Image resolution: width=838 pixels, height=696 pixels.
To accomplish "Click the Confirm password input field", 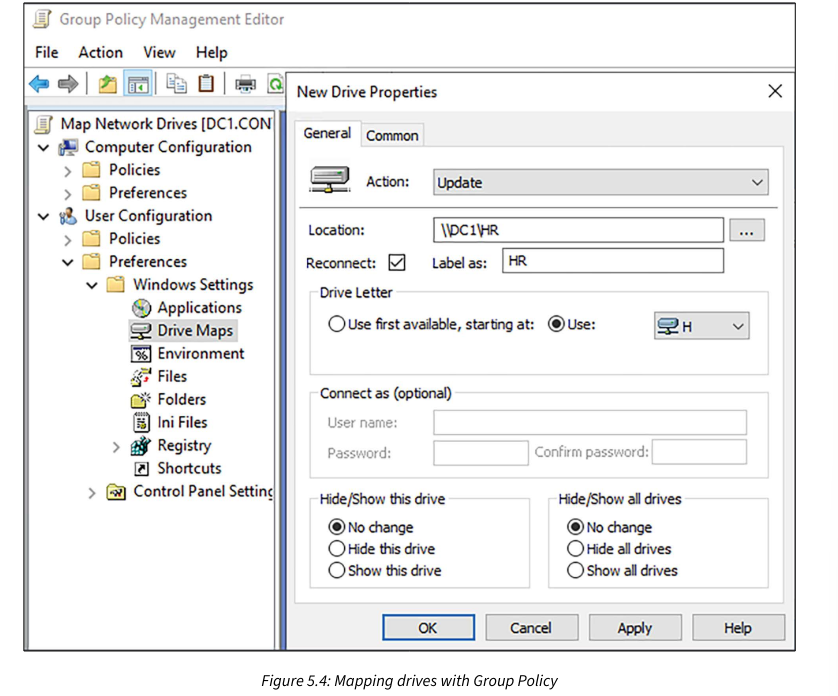I will (699, 452).
